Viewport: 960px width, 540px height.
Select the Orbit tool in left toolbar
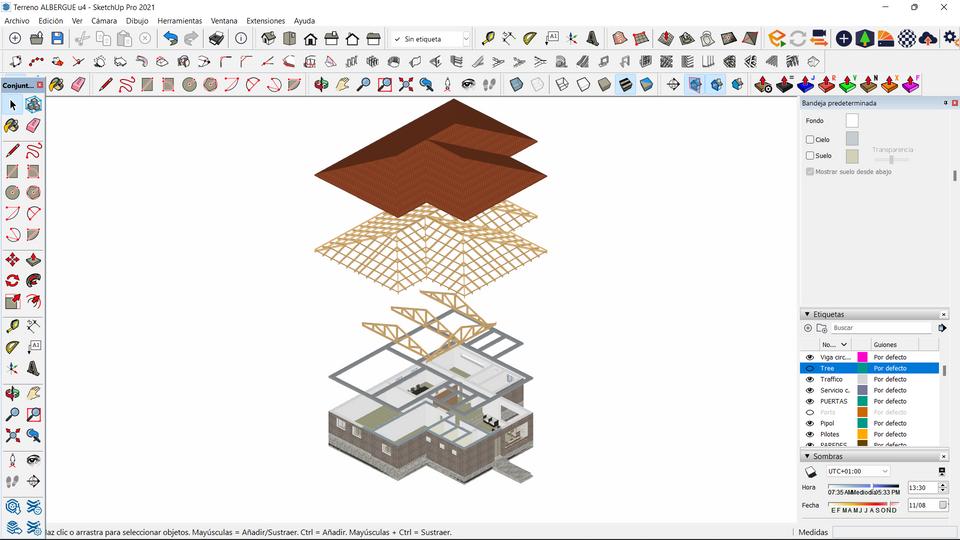12,392
